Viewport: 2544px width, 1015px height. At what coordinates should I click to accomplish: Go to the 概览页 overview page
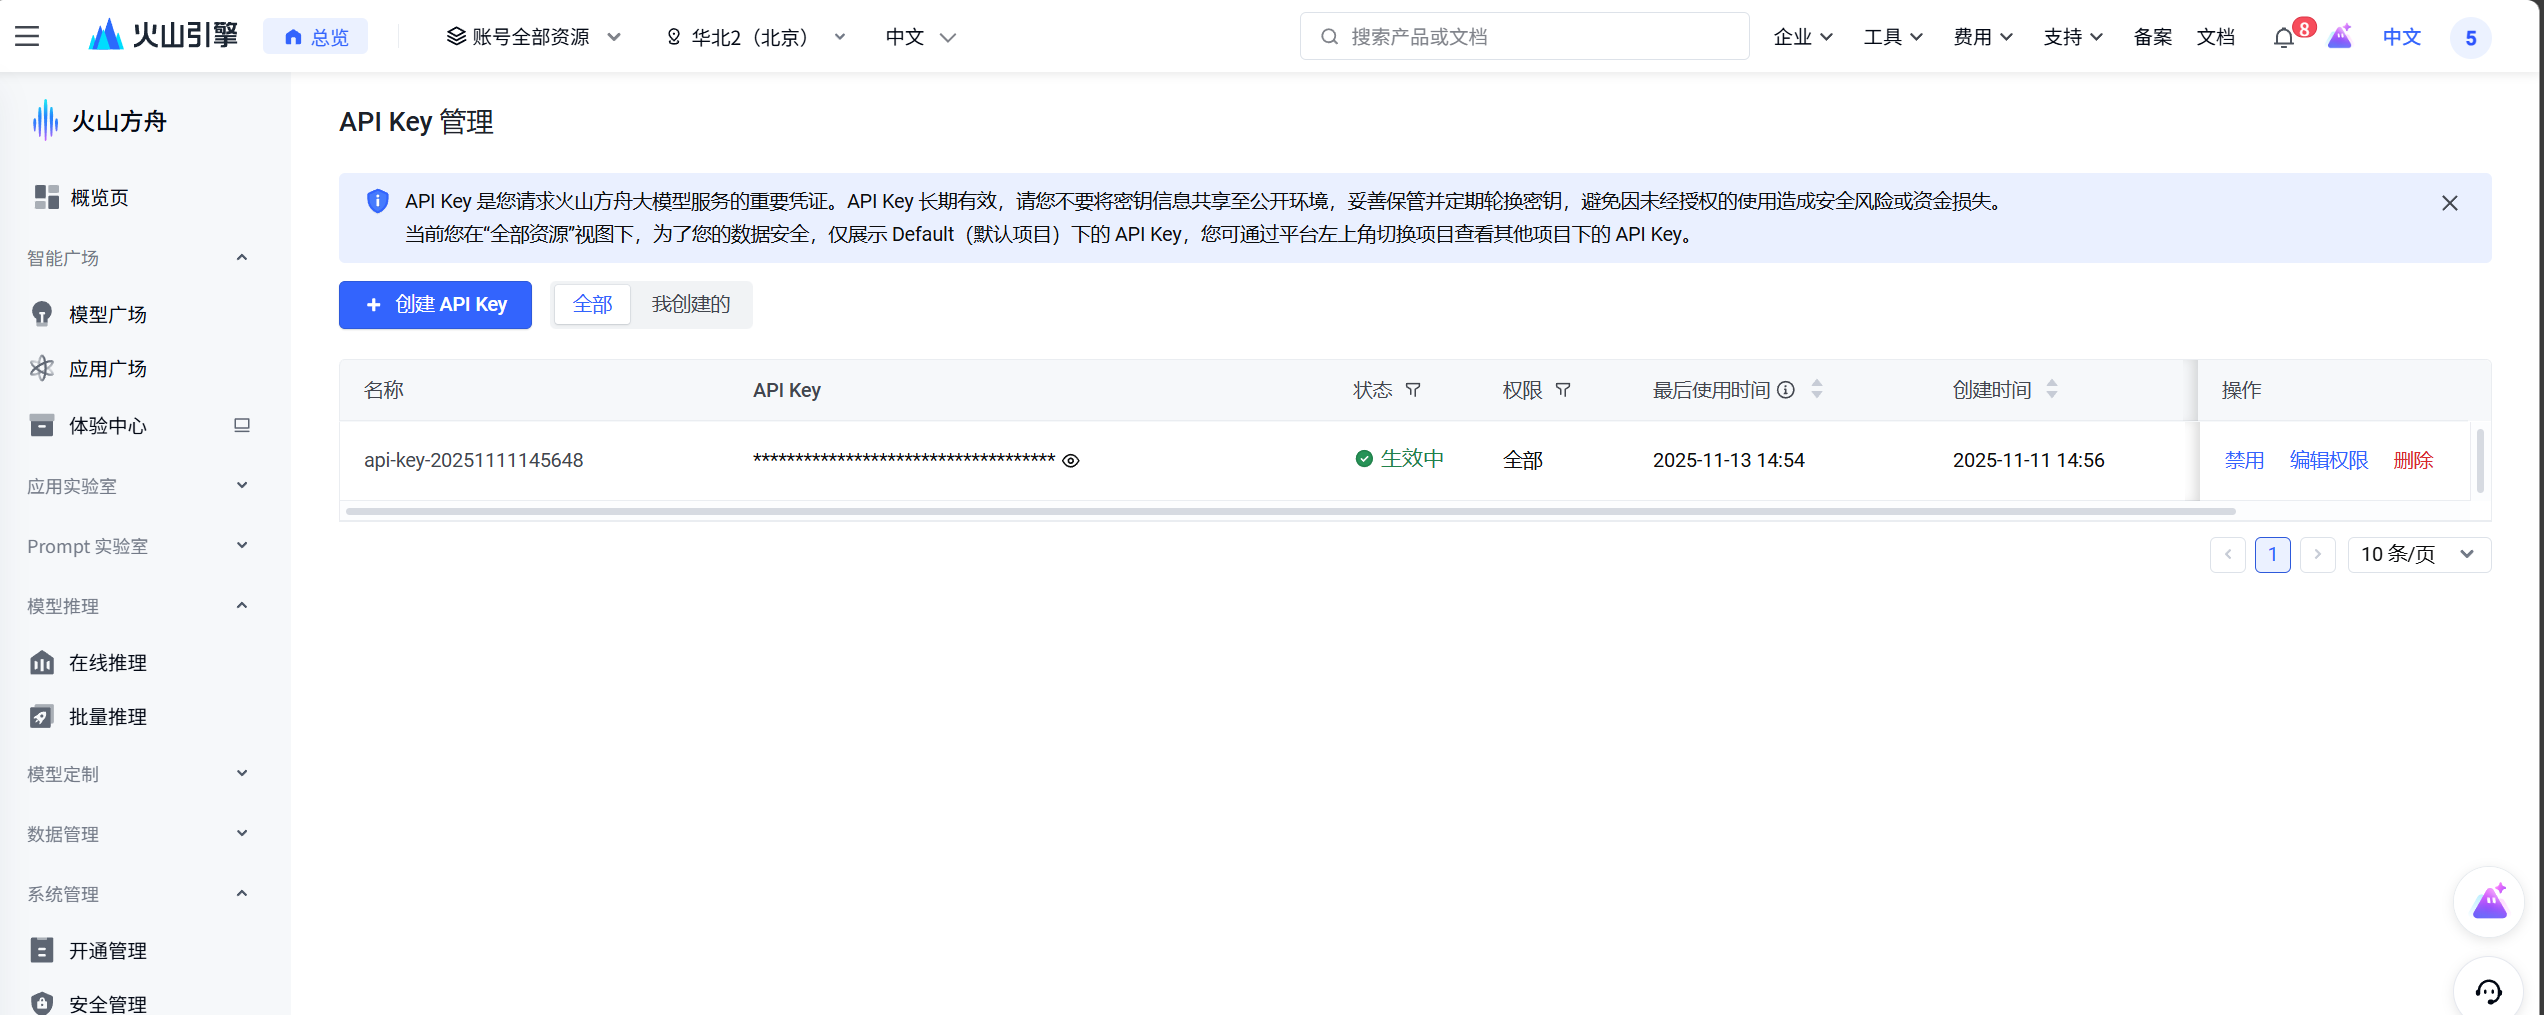99,198
